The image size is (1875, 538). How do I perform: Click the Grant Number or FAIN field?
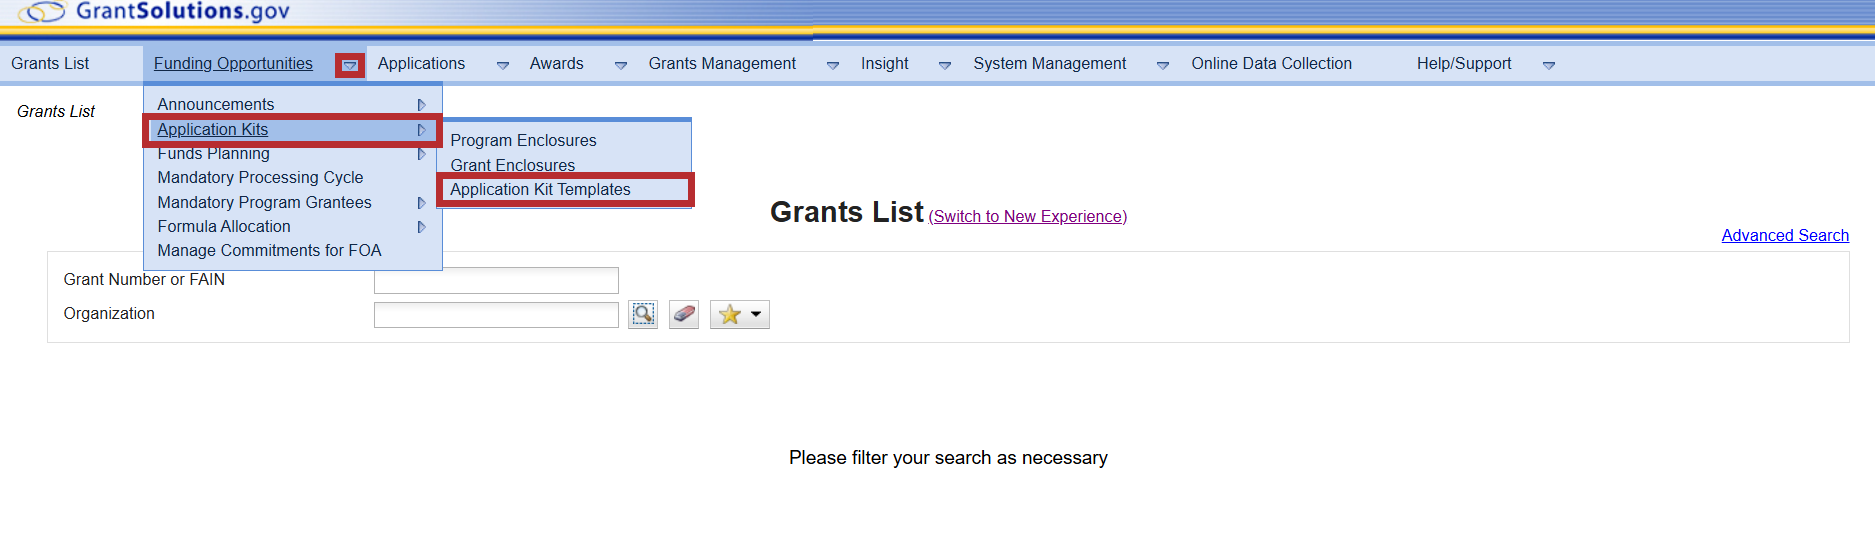tap(496, 280)
